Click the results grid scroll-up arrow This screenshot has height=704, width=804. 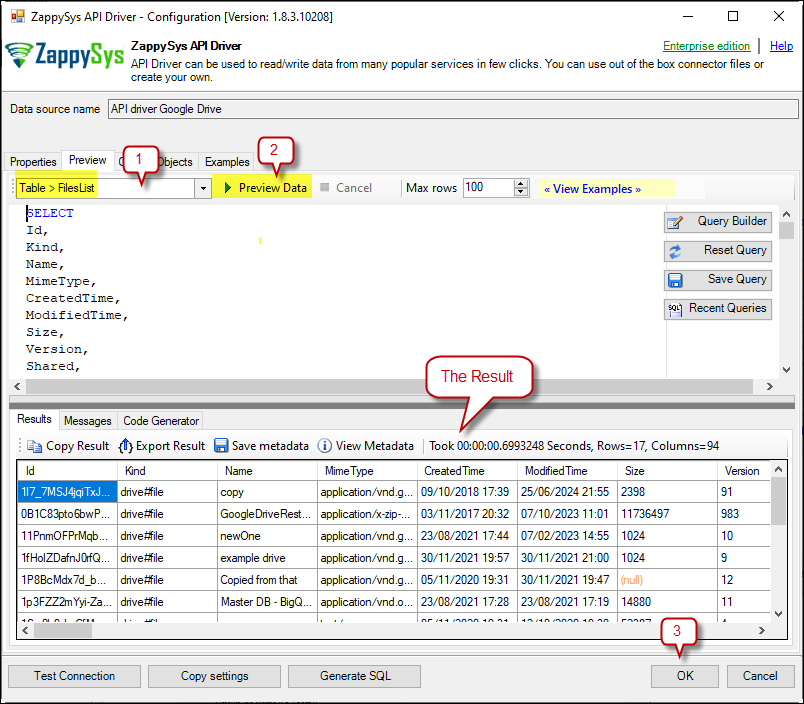point(778,469)
